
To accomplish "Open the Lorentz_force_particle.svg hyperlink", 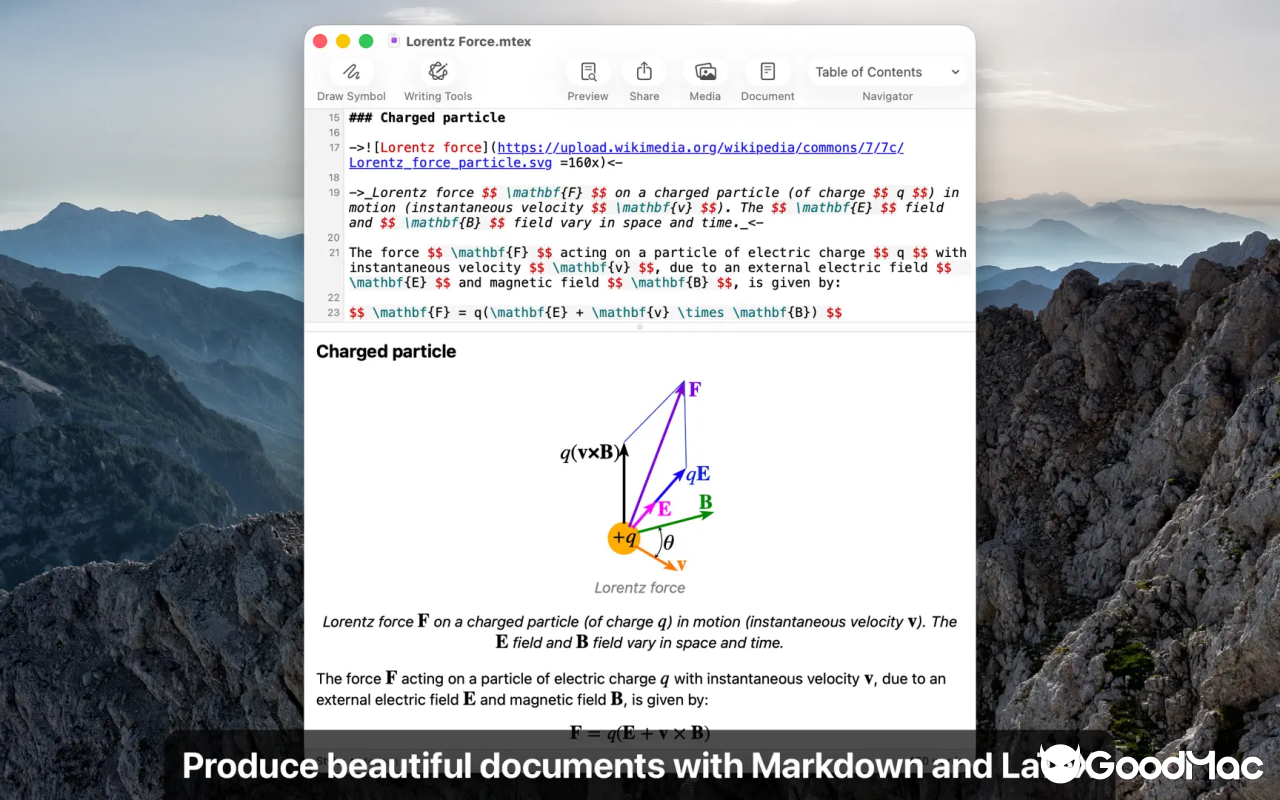I will pyautogui.click(x=449, y=162).
